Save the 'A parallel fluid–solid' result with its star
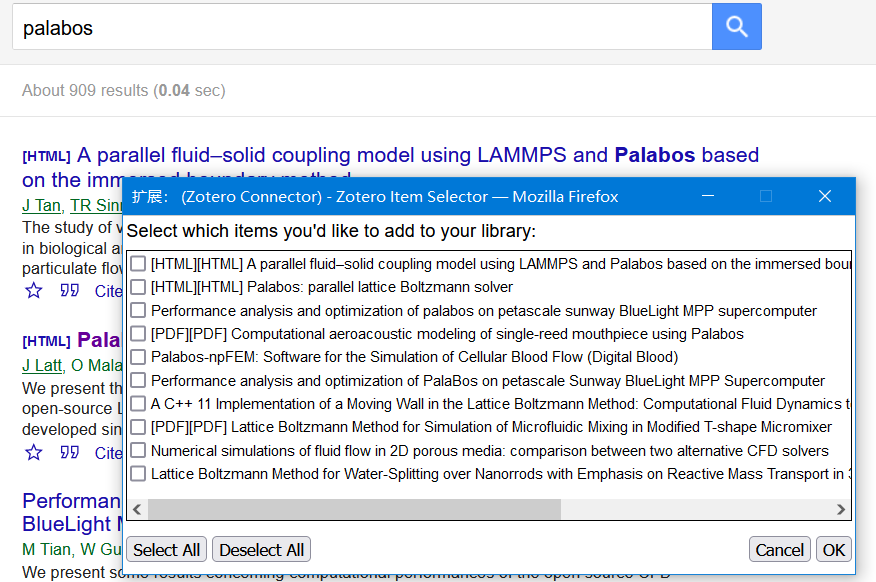Image resolution: width=876 pixels, height=582 pixels. [x=34, y=290]
